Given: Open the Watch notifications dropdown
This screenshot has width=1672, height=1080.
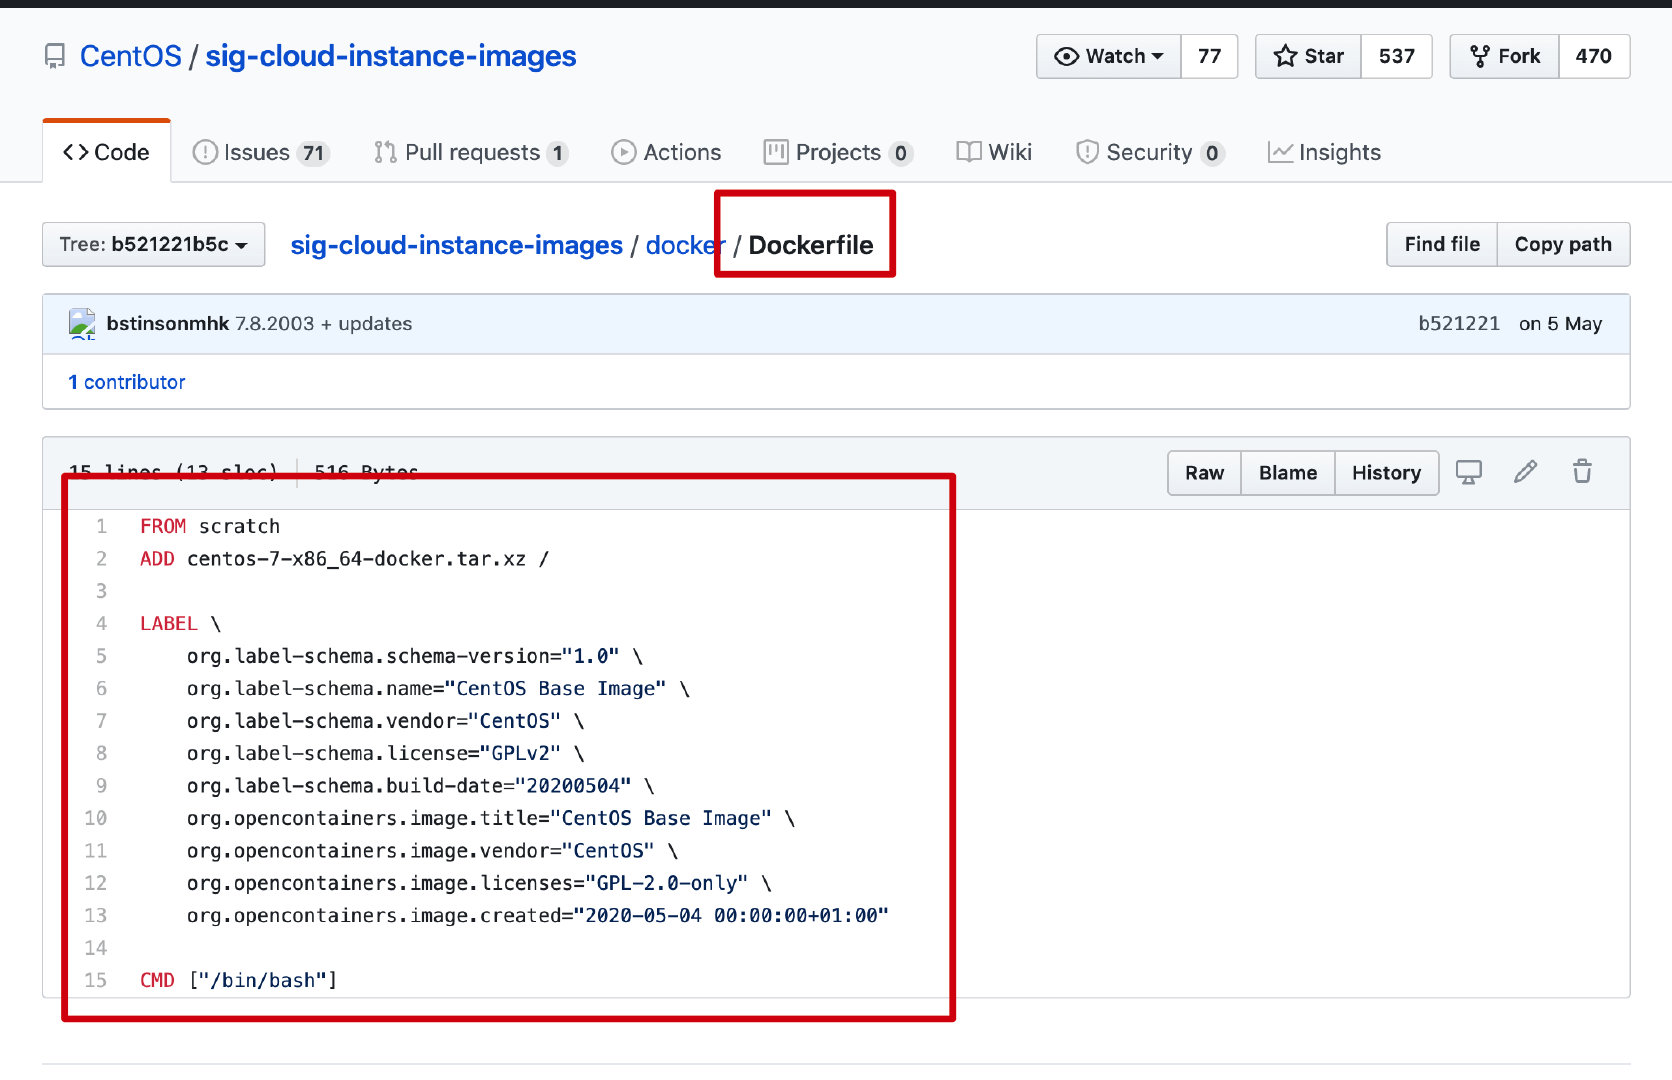Looking at the screenshot, I should click(1109, 56).
